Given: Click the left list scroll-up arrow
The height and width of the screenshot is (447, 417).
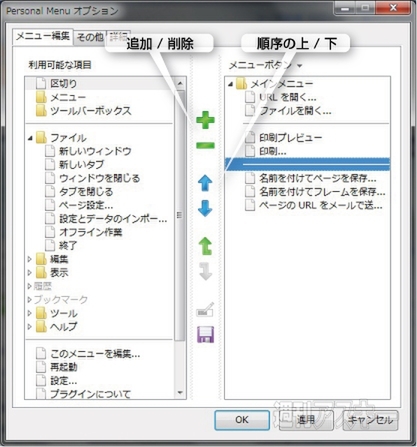Looking at the screenshot, I should (x=180, y=83).
